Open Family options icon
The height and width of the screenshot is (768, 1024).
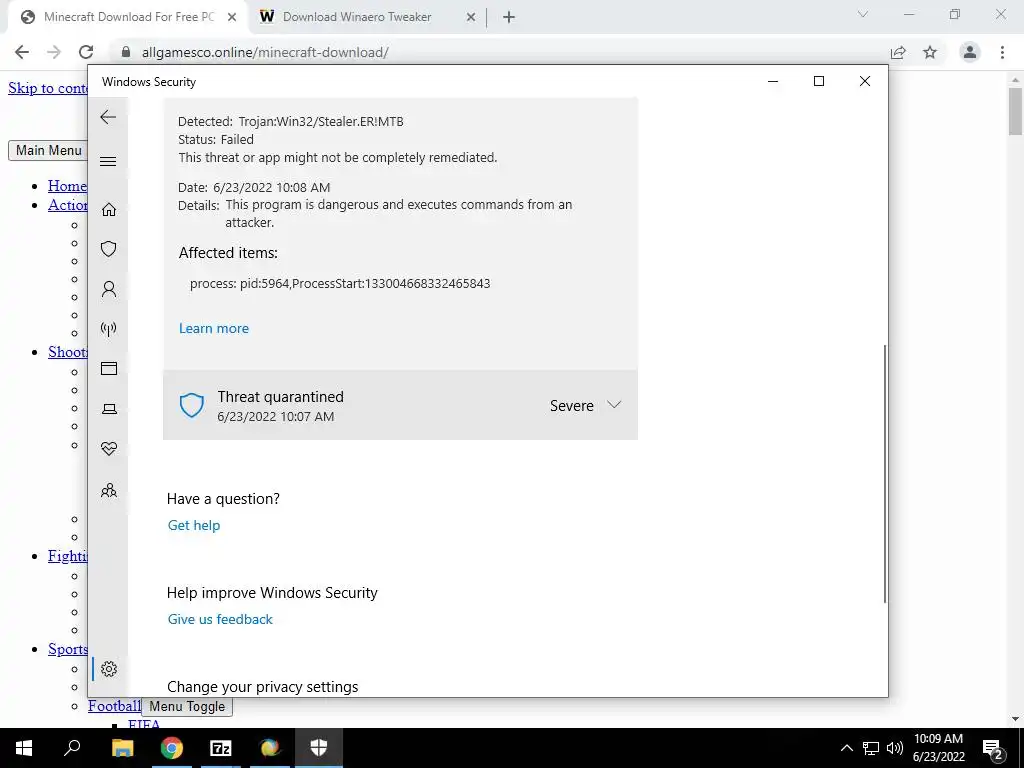pyautogui.click(x=108, y=490)
